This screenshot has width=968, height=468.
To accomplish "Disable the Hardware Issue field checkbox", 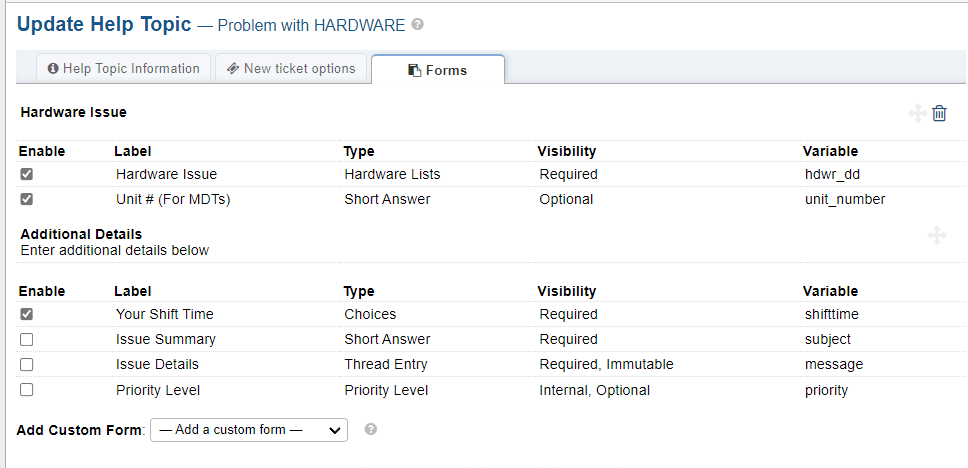I will click(x=27, y=174).
